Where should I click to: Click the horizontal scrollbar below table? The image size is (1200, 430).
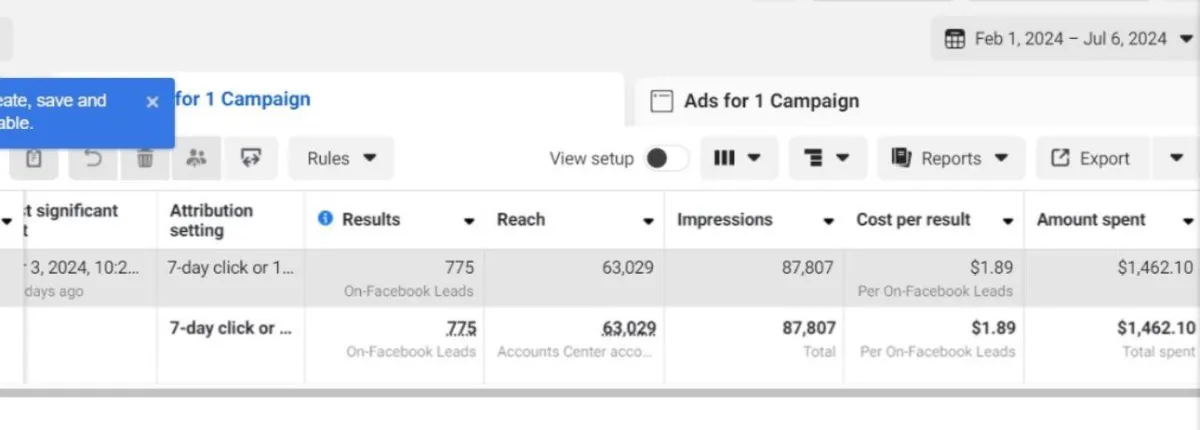600,393
